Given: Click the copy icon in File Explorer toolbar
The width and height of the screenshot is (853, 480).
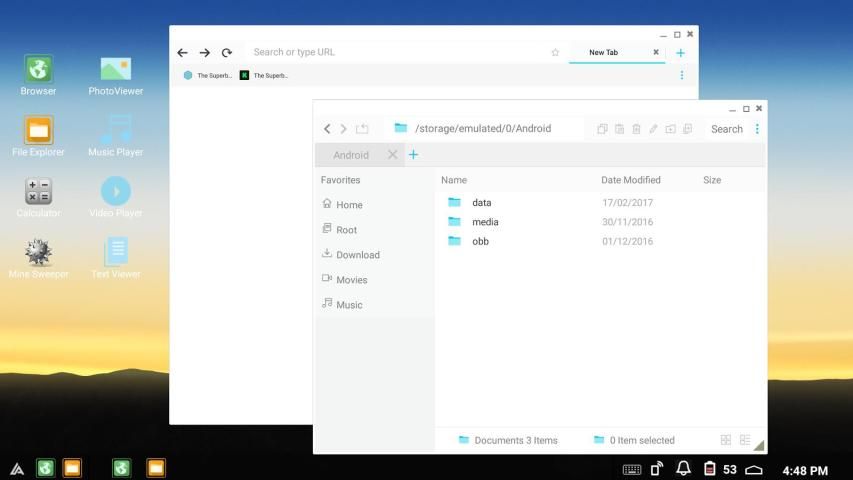Looking at the screenshot, I should tap(602, 129).
